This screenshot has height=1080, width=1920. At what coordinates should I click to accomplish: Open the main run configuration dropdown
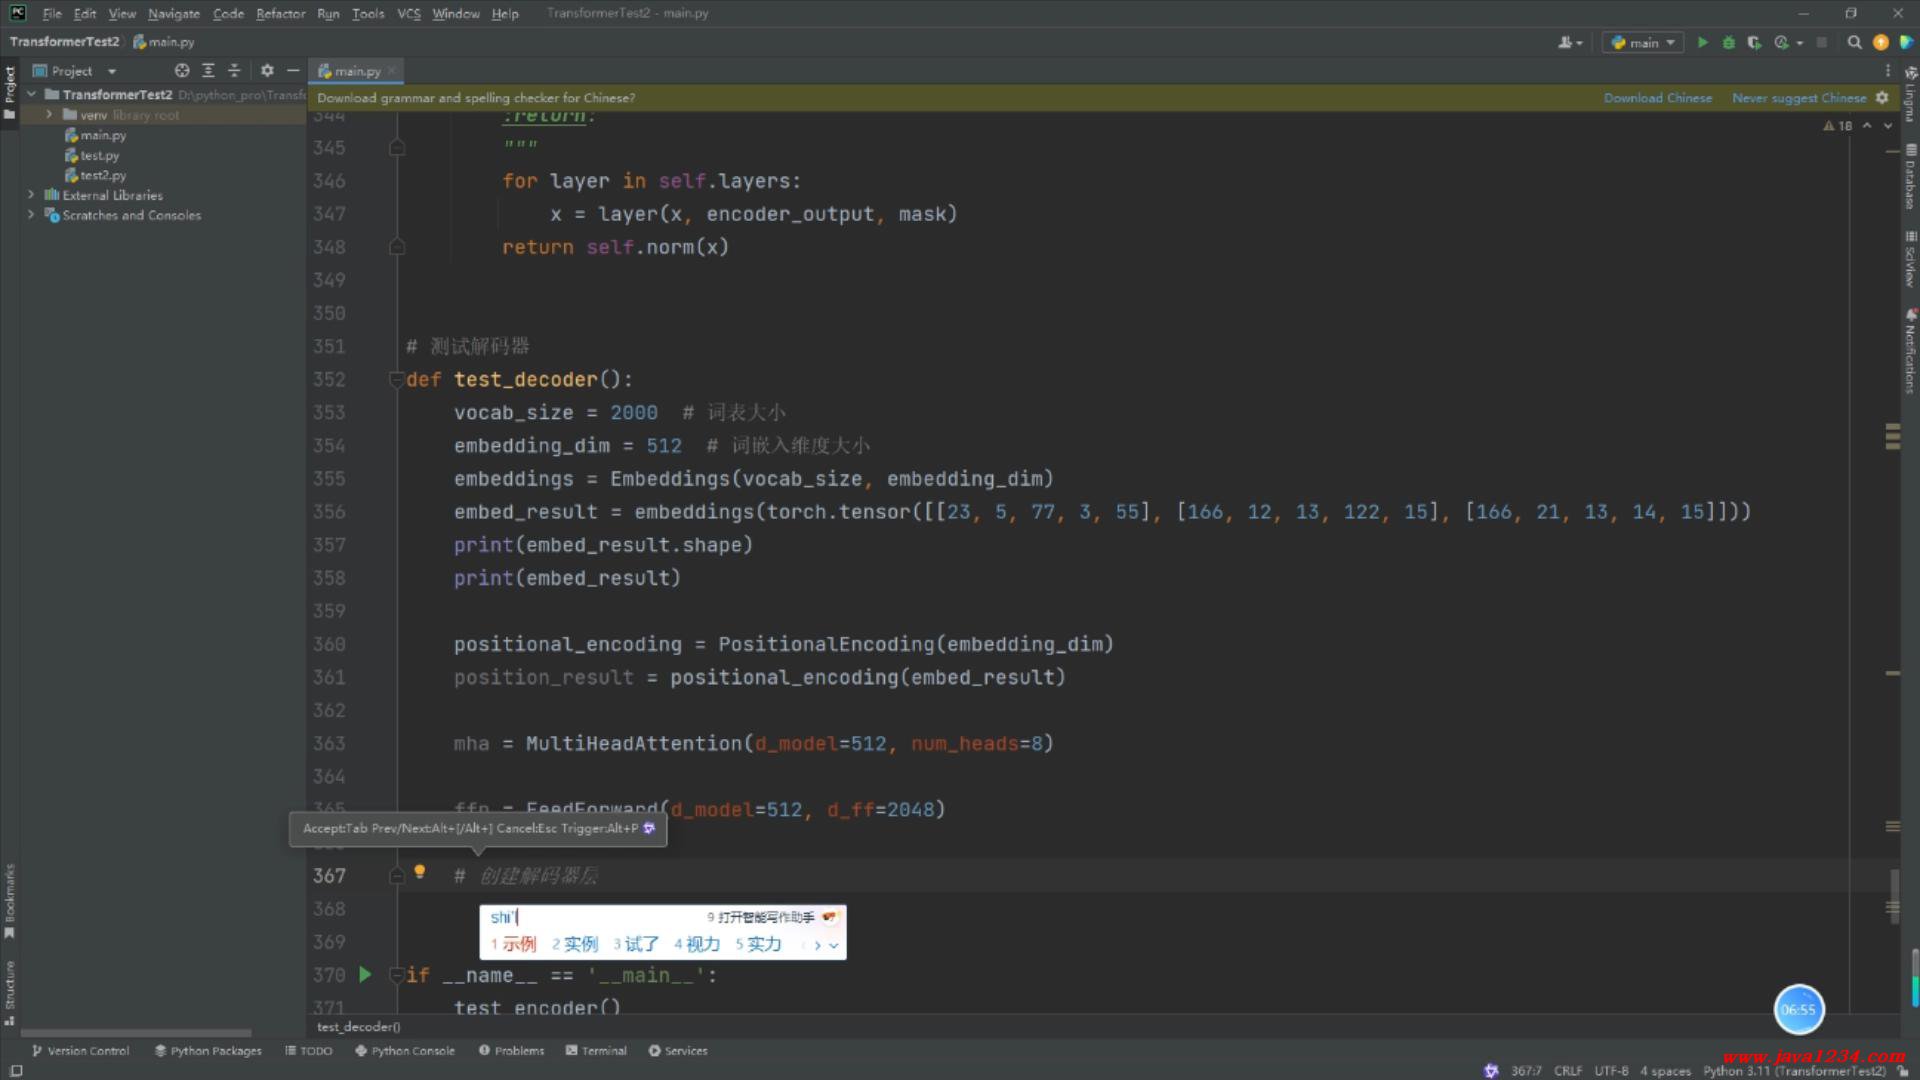click(1642, 42)
